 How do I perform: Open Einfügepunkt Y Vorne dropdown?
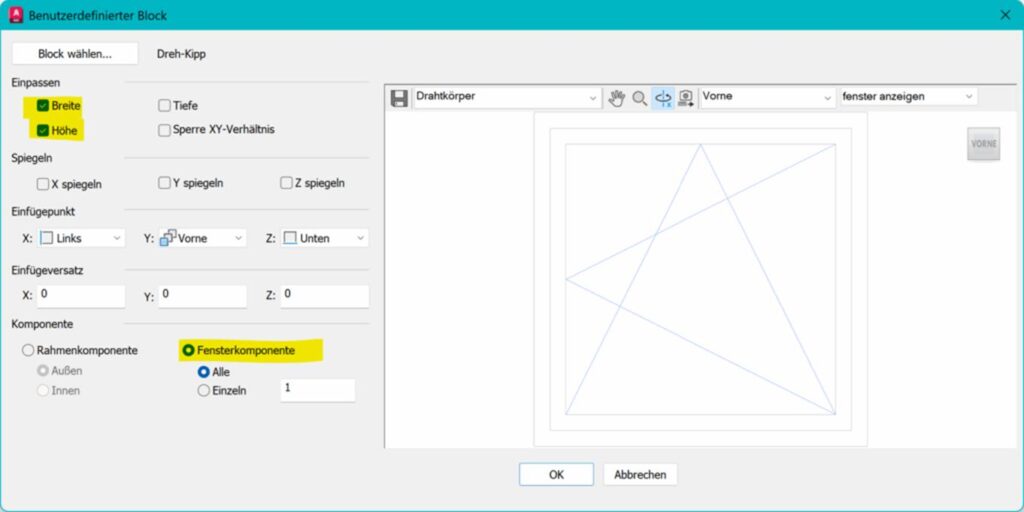click(x=202, y=238)
